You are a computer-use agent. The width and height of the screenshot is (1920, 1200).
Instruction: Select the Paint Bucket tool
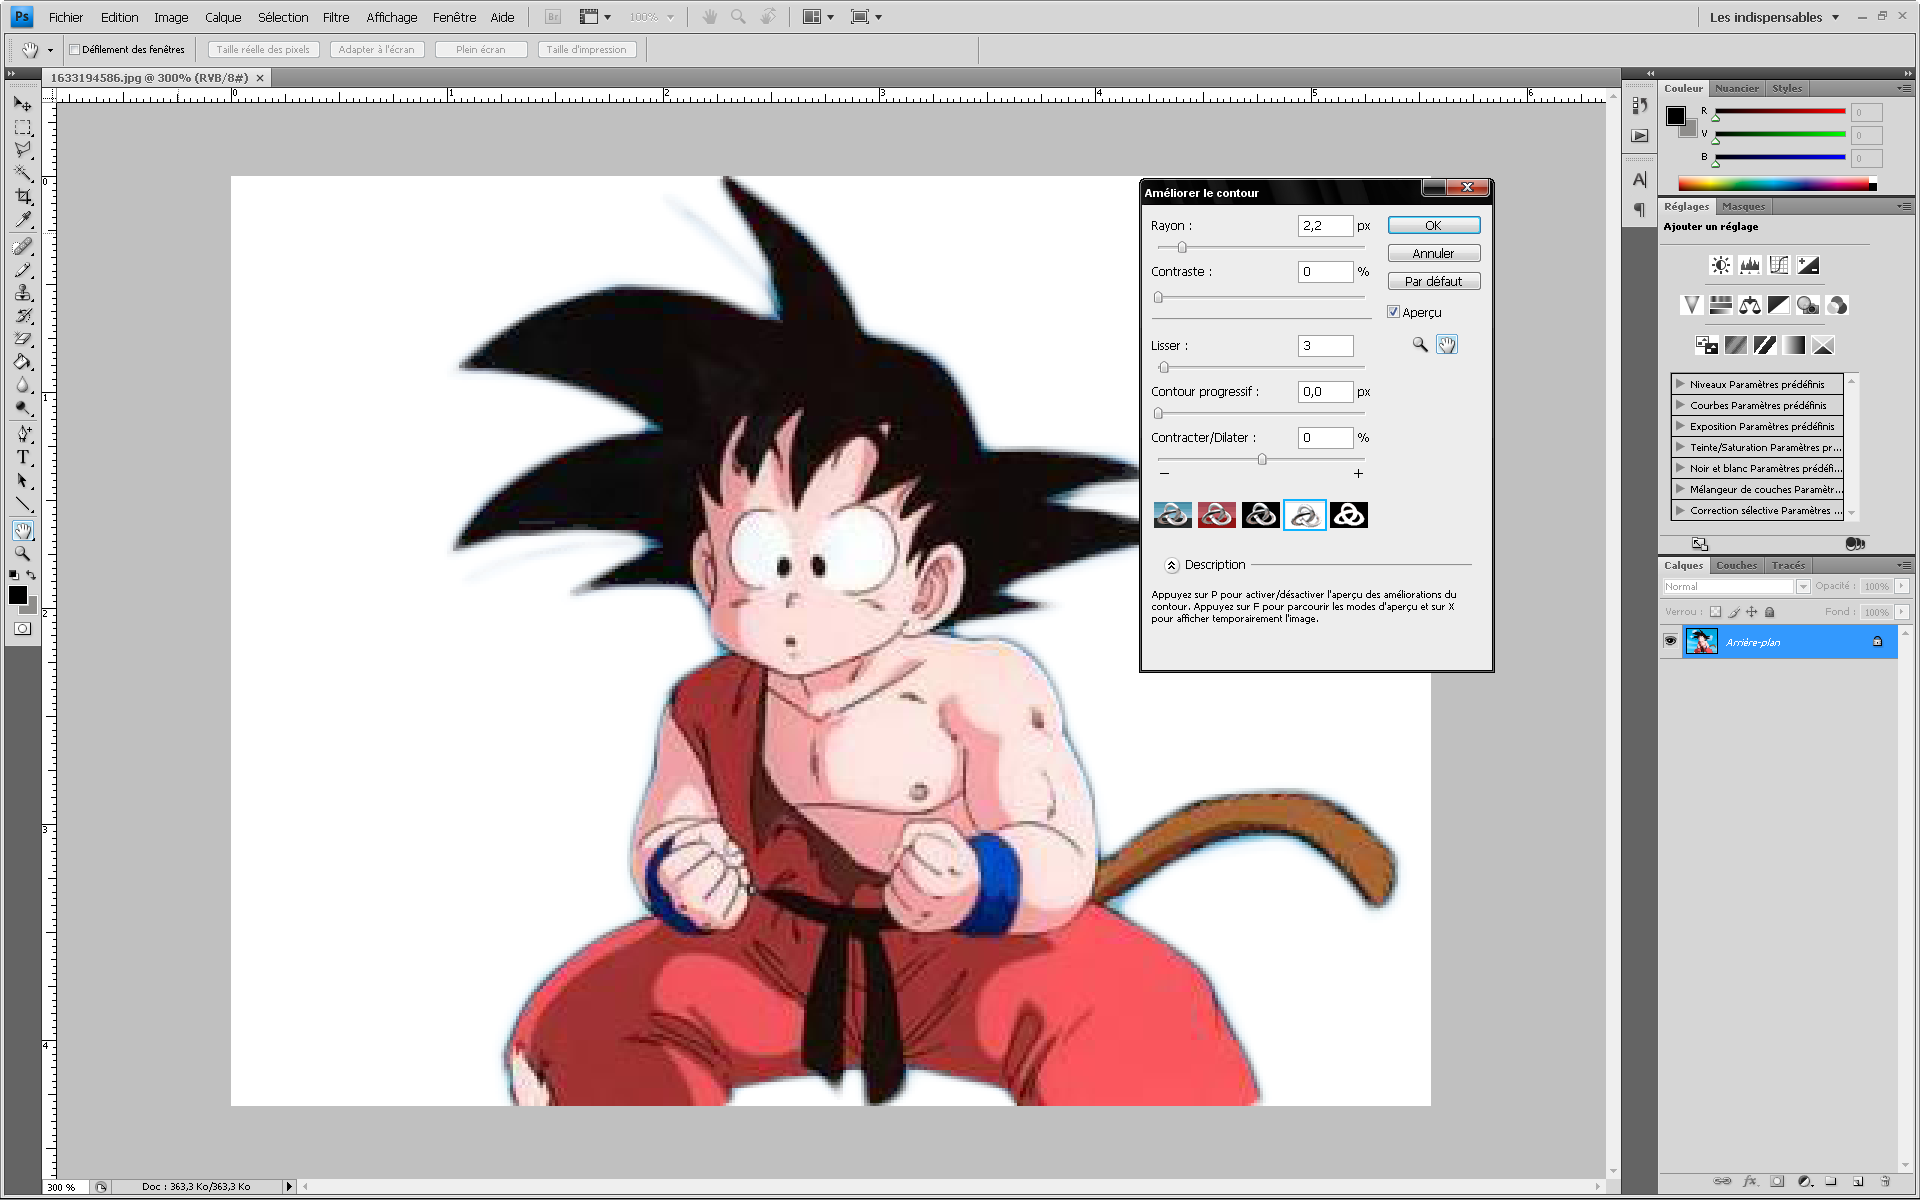point(22,362)
